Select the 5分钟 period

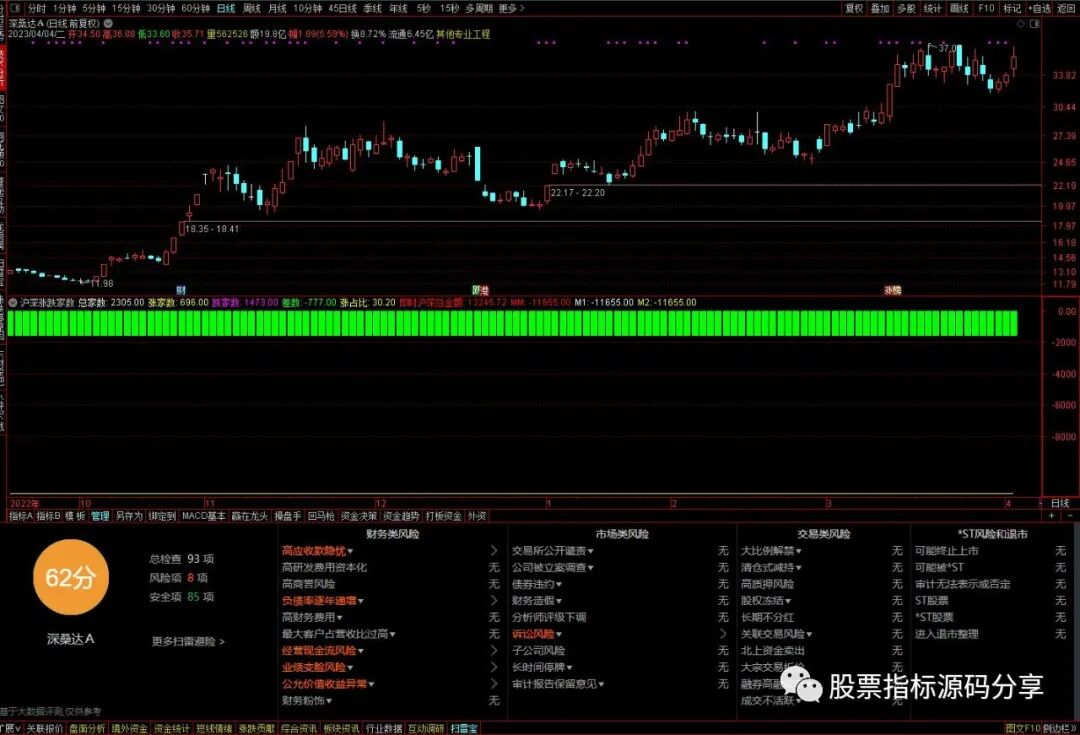click(x=94, y=8)
